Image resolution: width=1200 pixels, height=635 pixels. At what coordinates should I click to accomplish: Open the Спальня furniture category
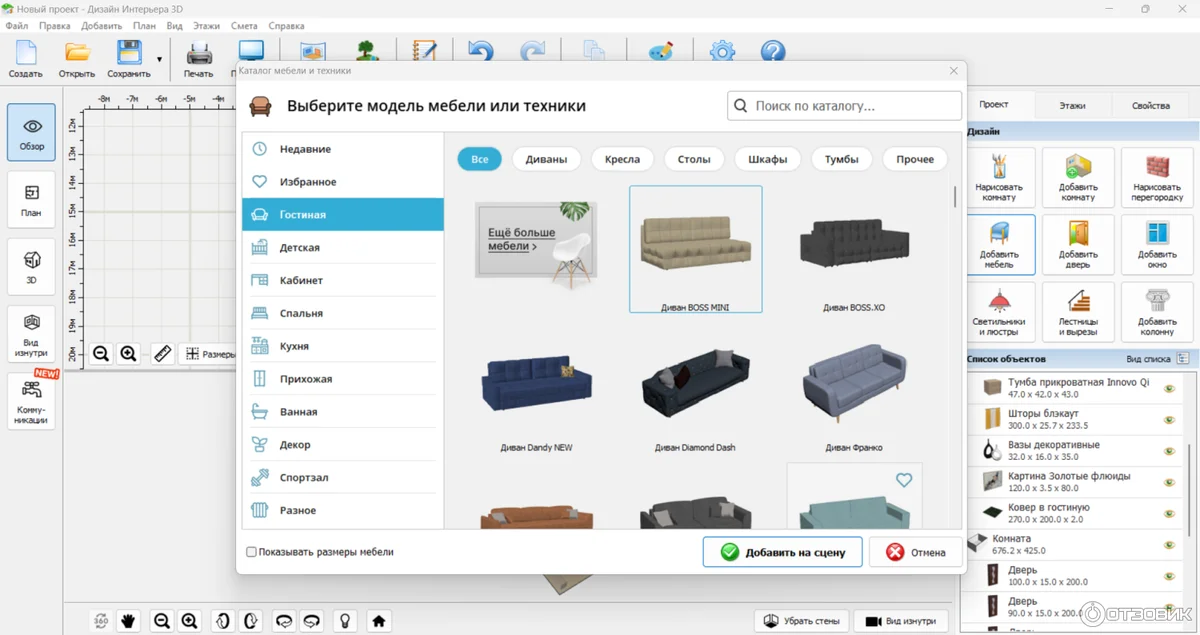point(343,313)
